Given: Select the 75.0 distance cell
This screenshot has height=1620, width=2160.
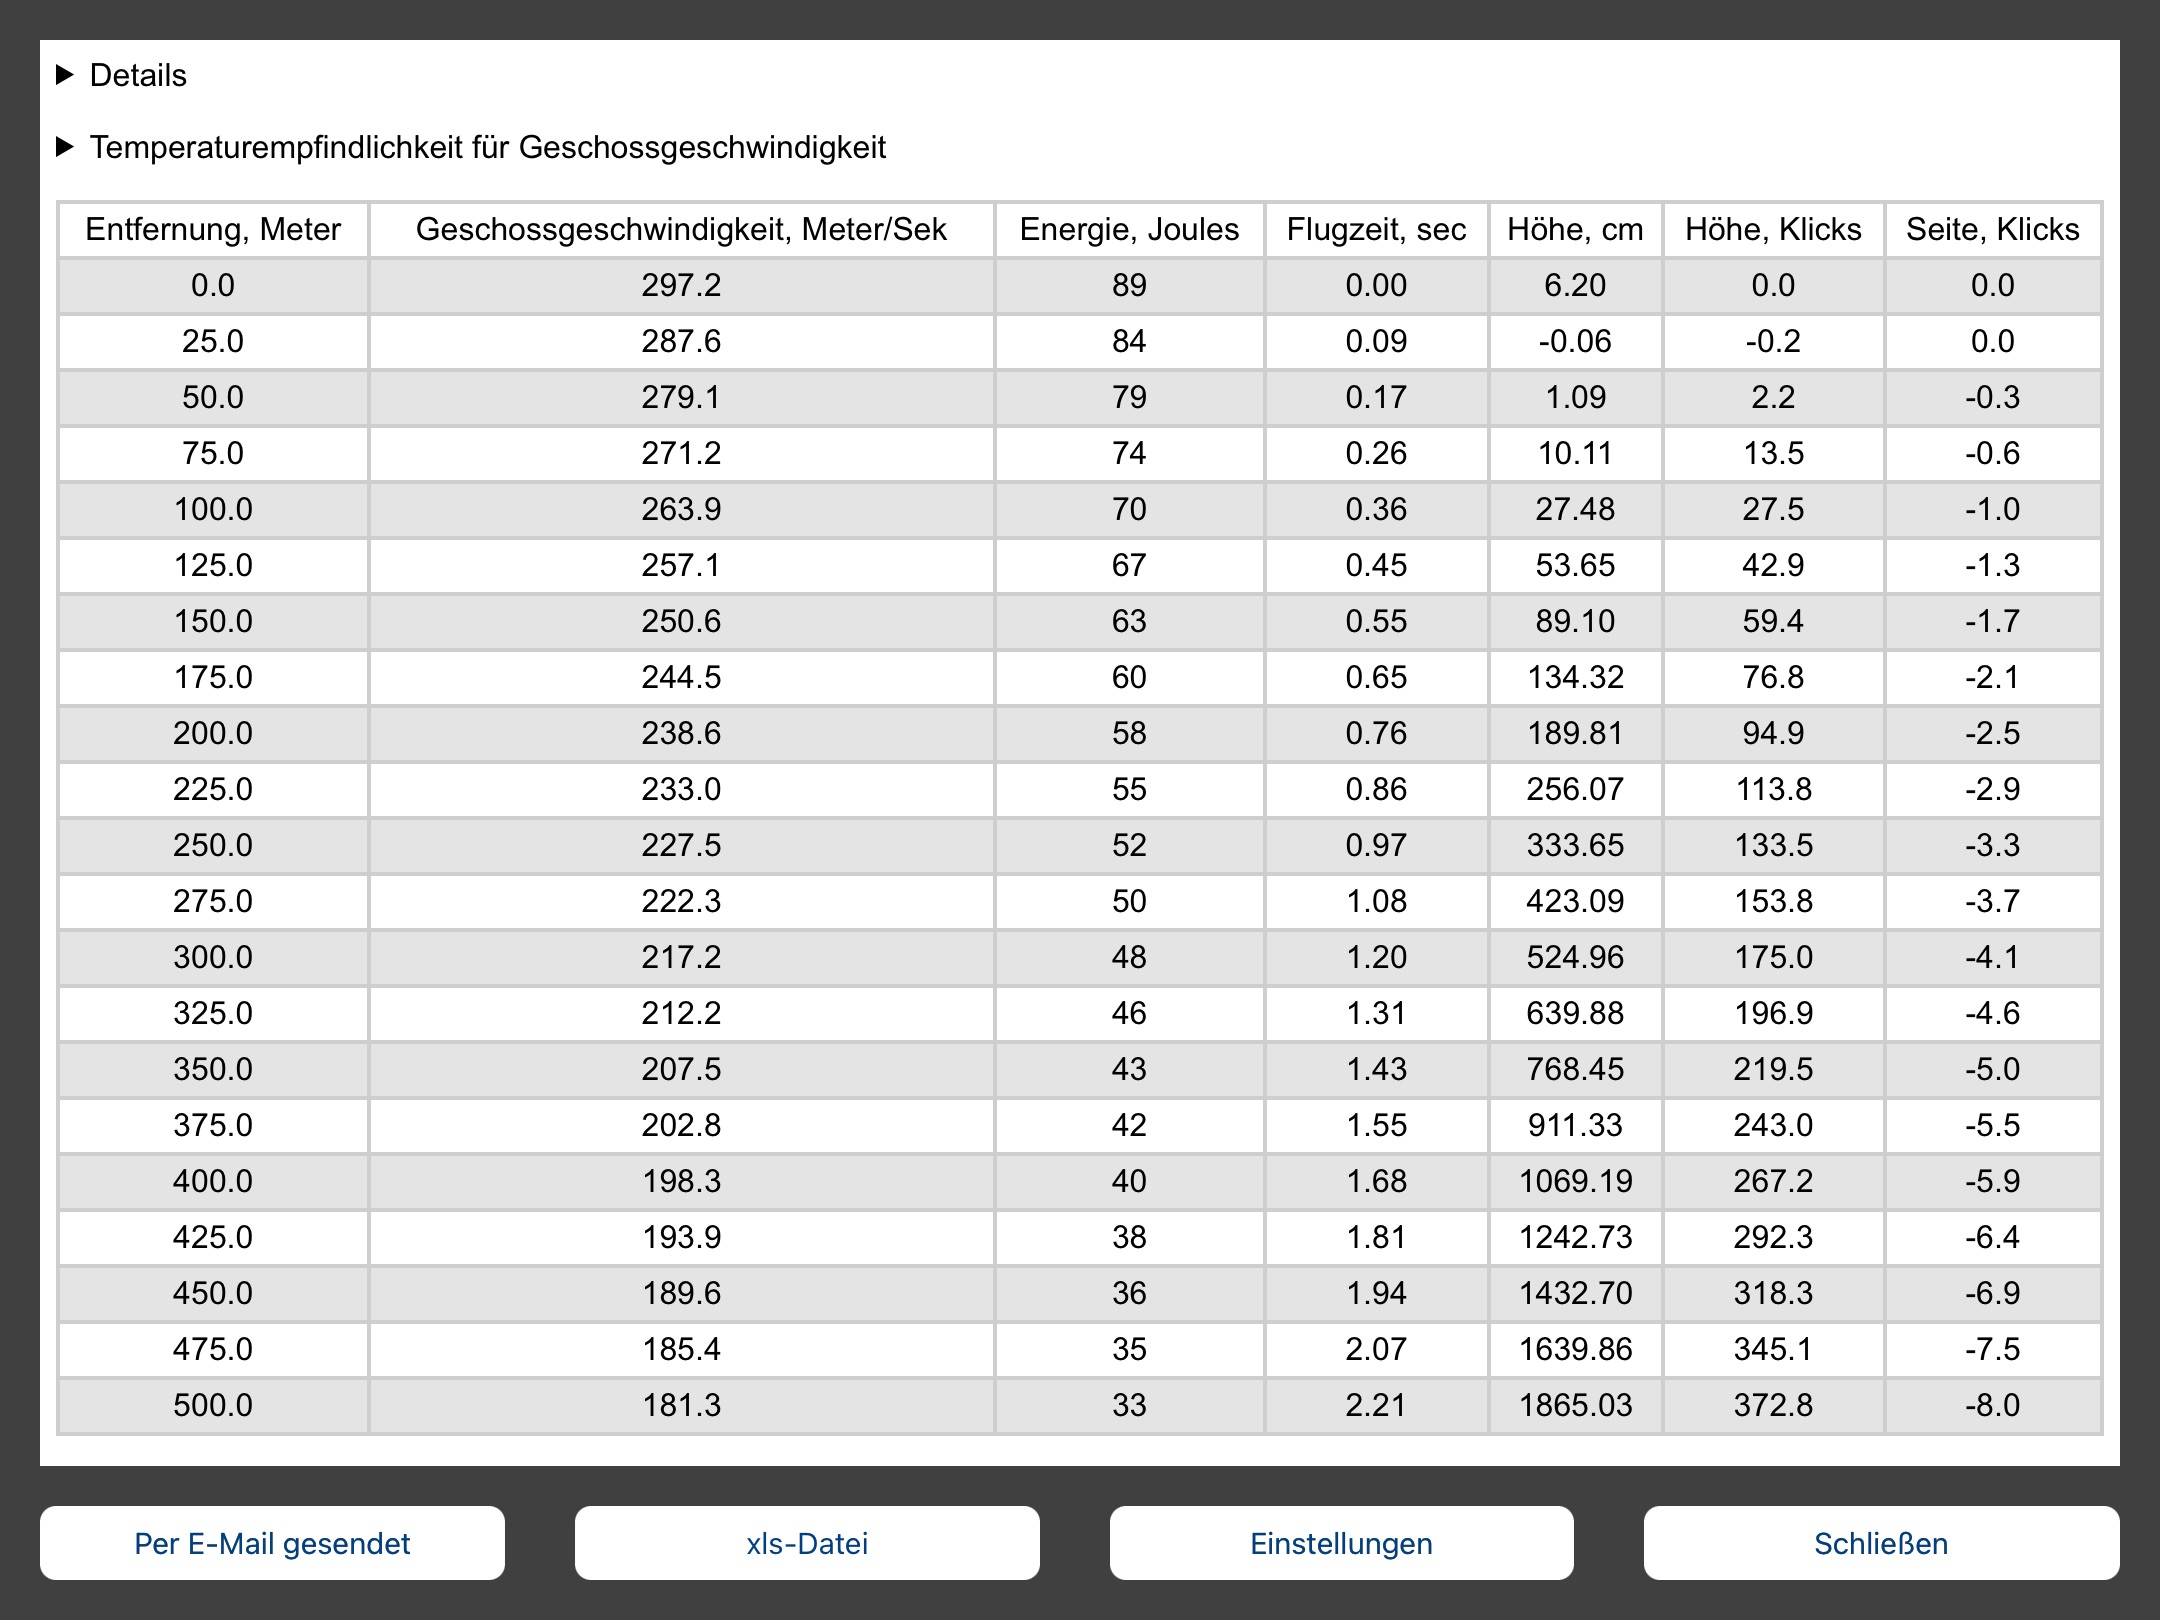Looking at the screenshot, I should [213, 453].
